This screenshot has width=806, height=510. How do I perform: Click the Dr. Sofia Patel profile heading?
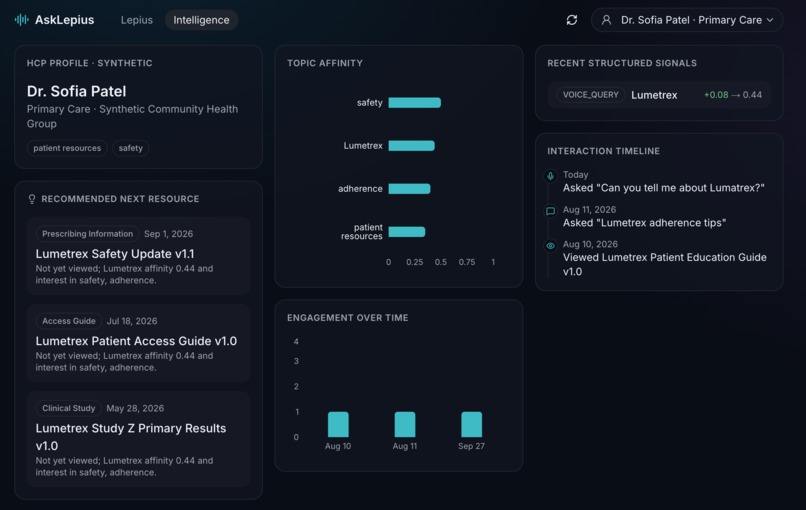(x=77, y=92)
